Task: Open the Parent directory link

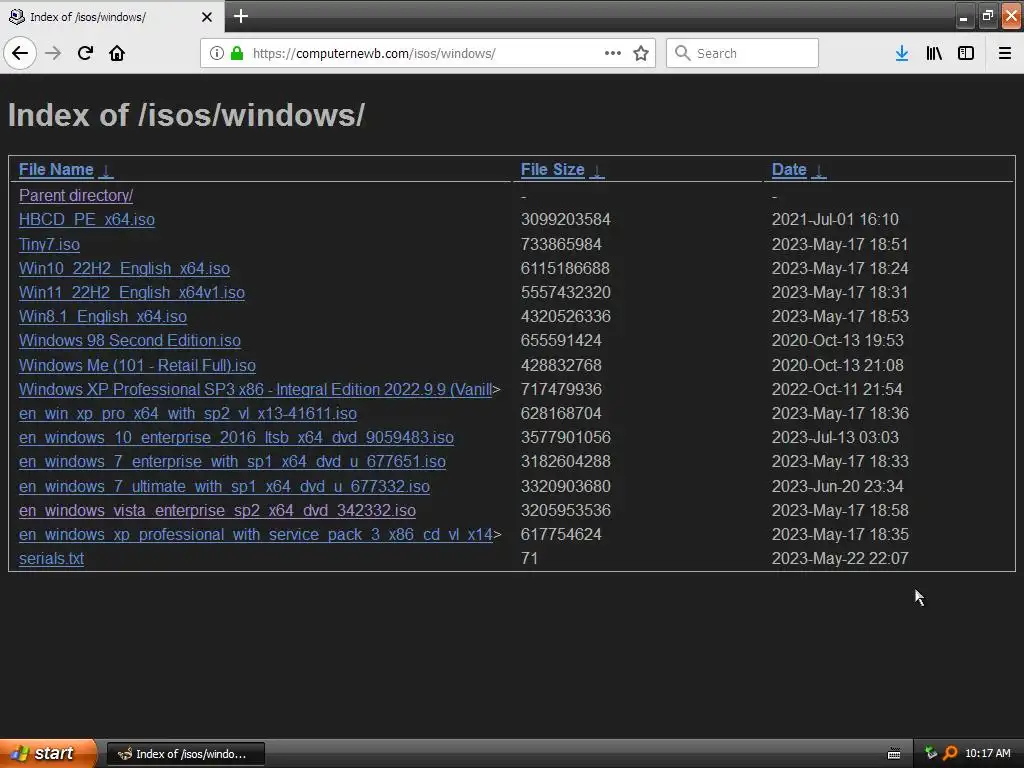Action: 76,195
